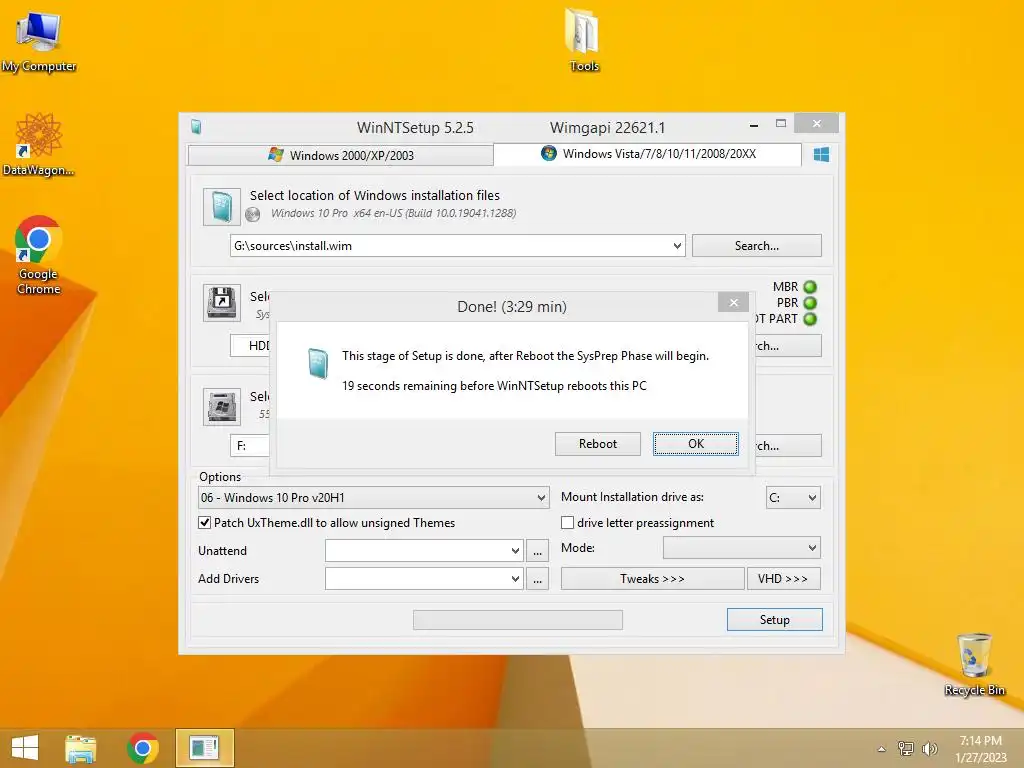Open volume control tray icon

coord(929,748)
